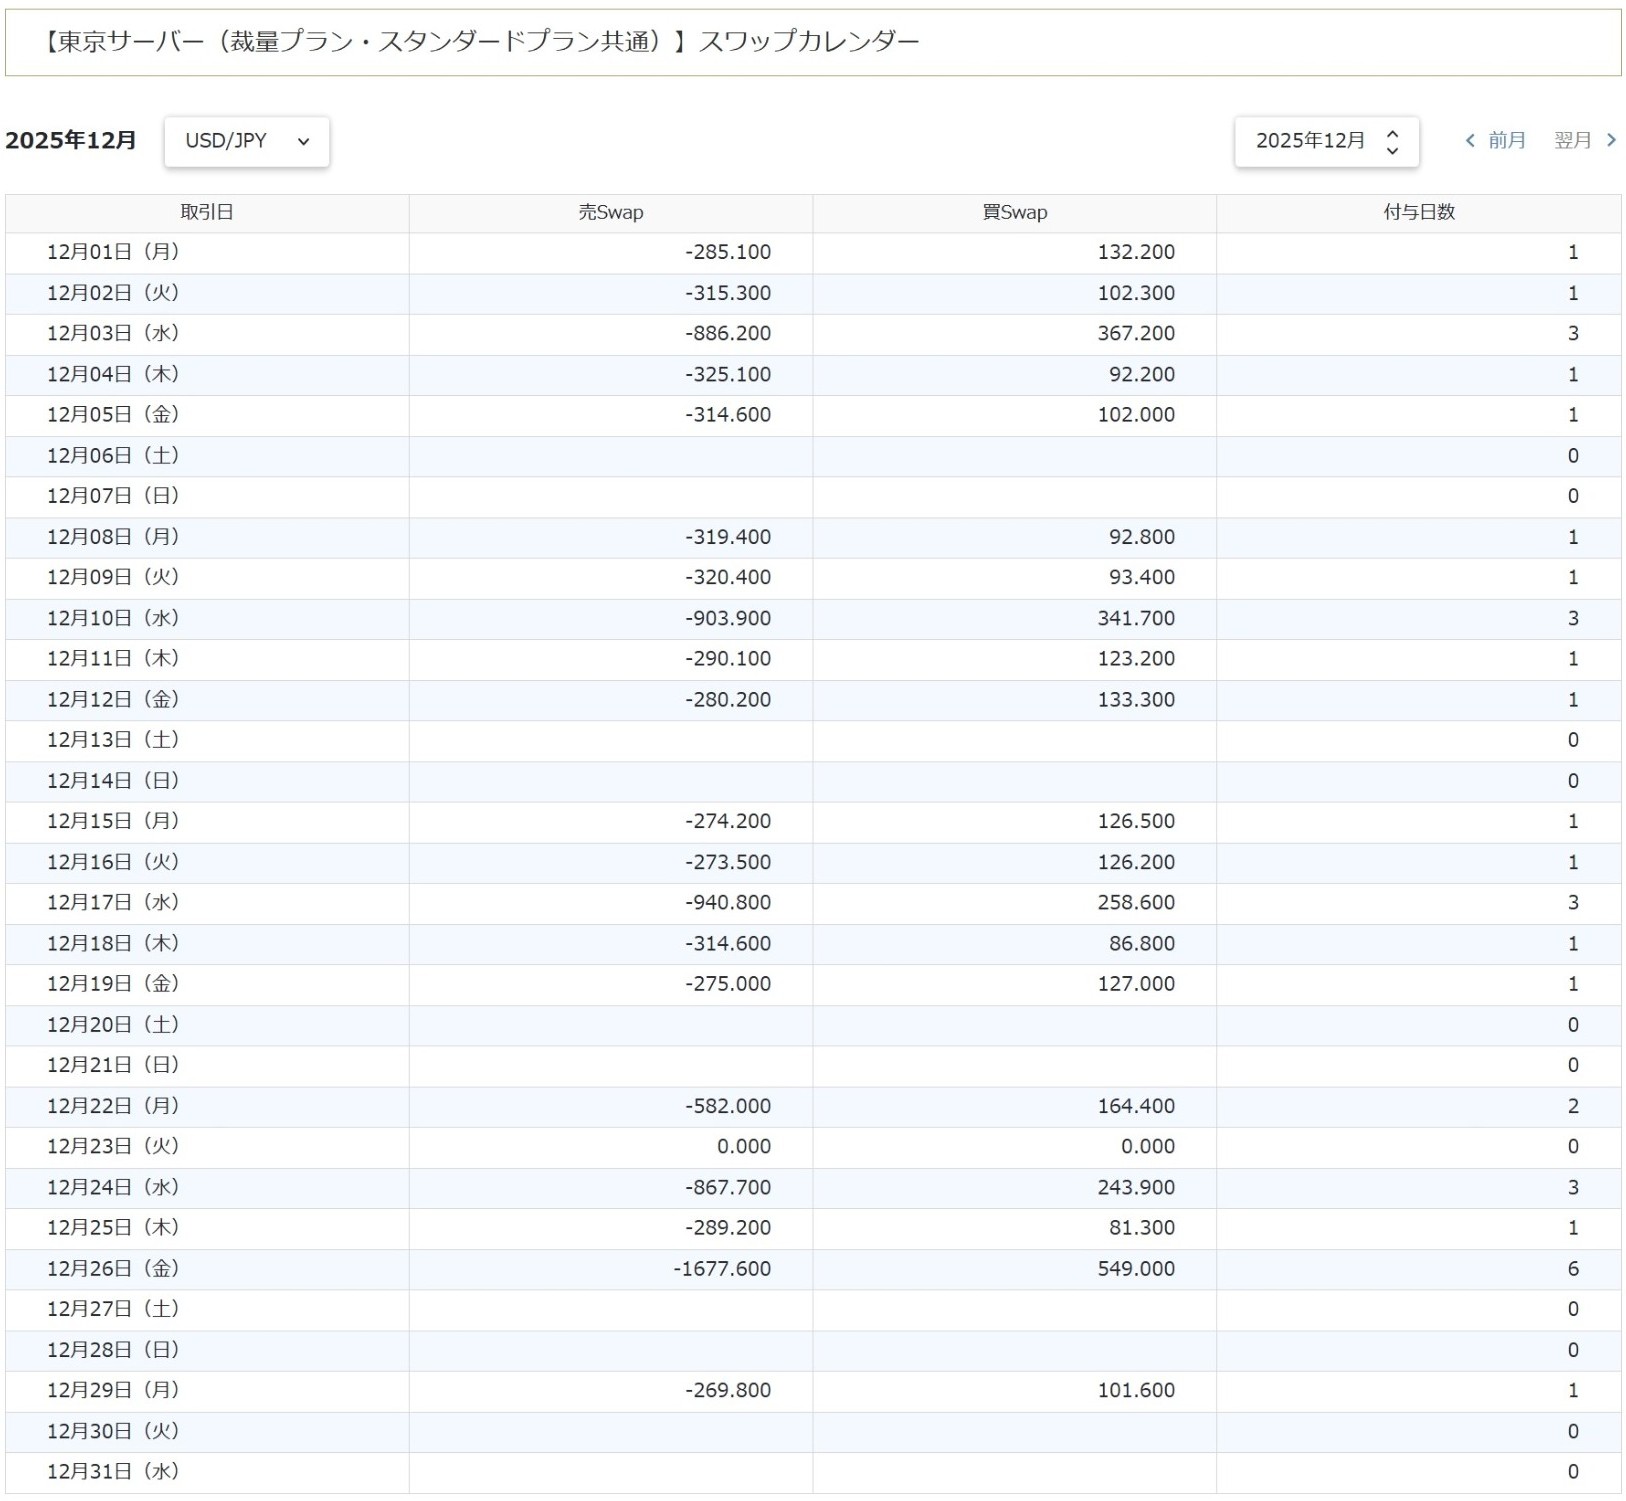Click the 売Swap column header
The width and height of the screenshot is (1626, 1501).
point(611,213)
